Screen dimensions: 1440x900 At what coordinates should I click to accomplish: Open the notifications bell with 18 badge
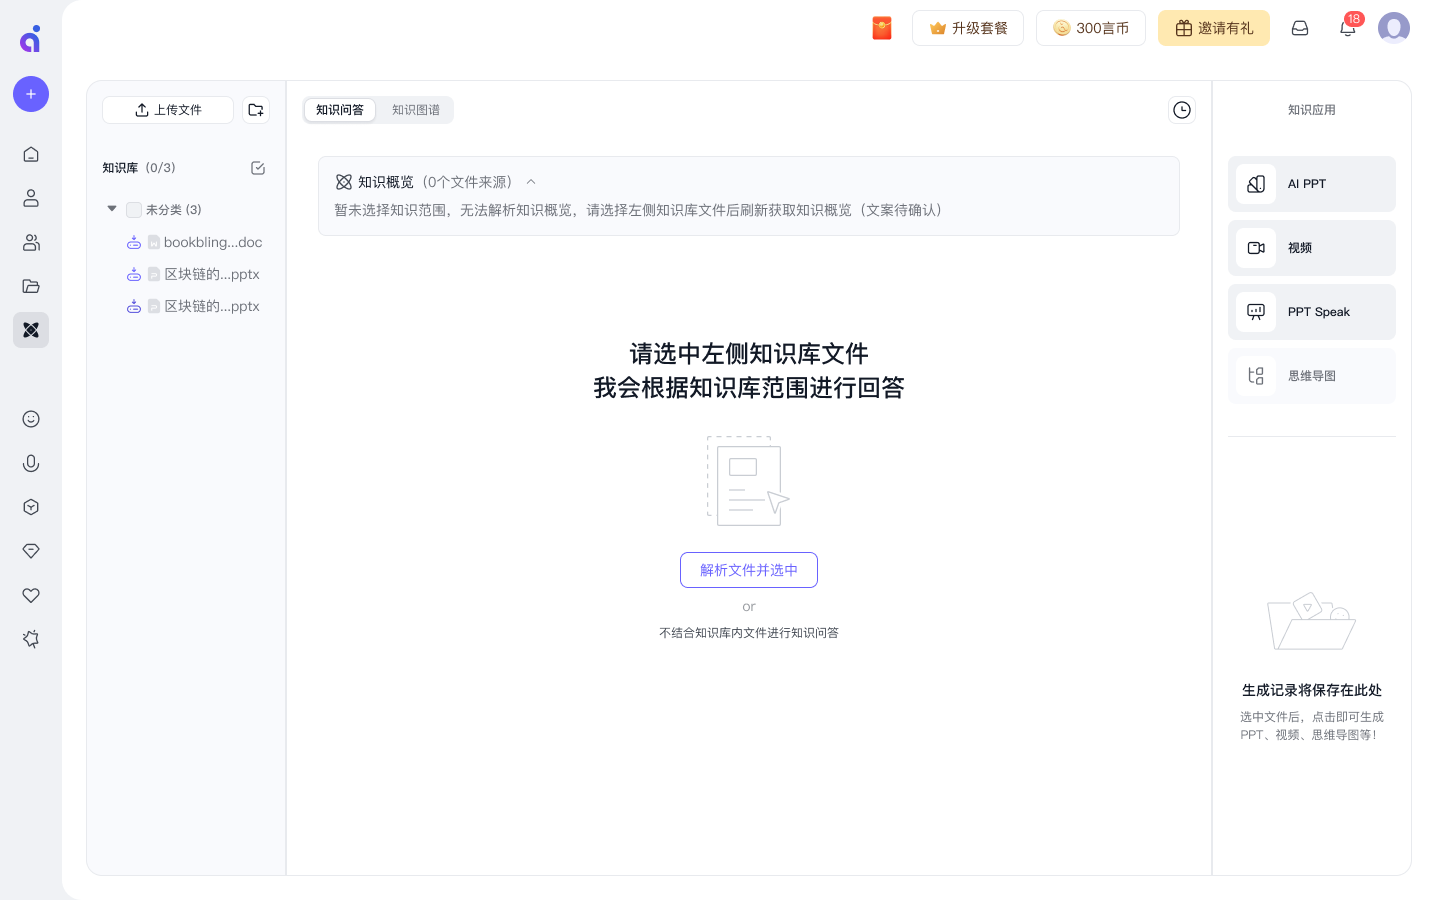pyautogui.click(x=1347, y=28)
